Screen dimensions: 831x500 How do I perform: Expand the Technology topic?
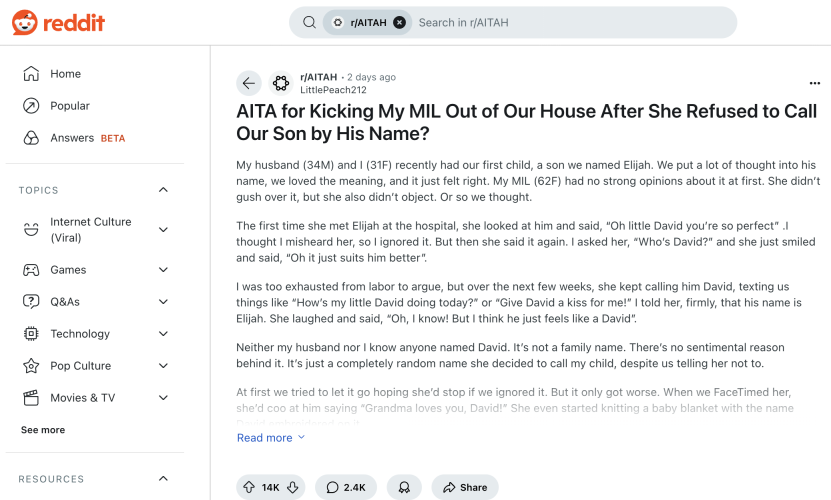coord(163,334)
